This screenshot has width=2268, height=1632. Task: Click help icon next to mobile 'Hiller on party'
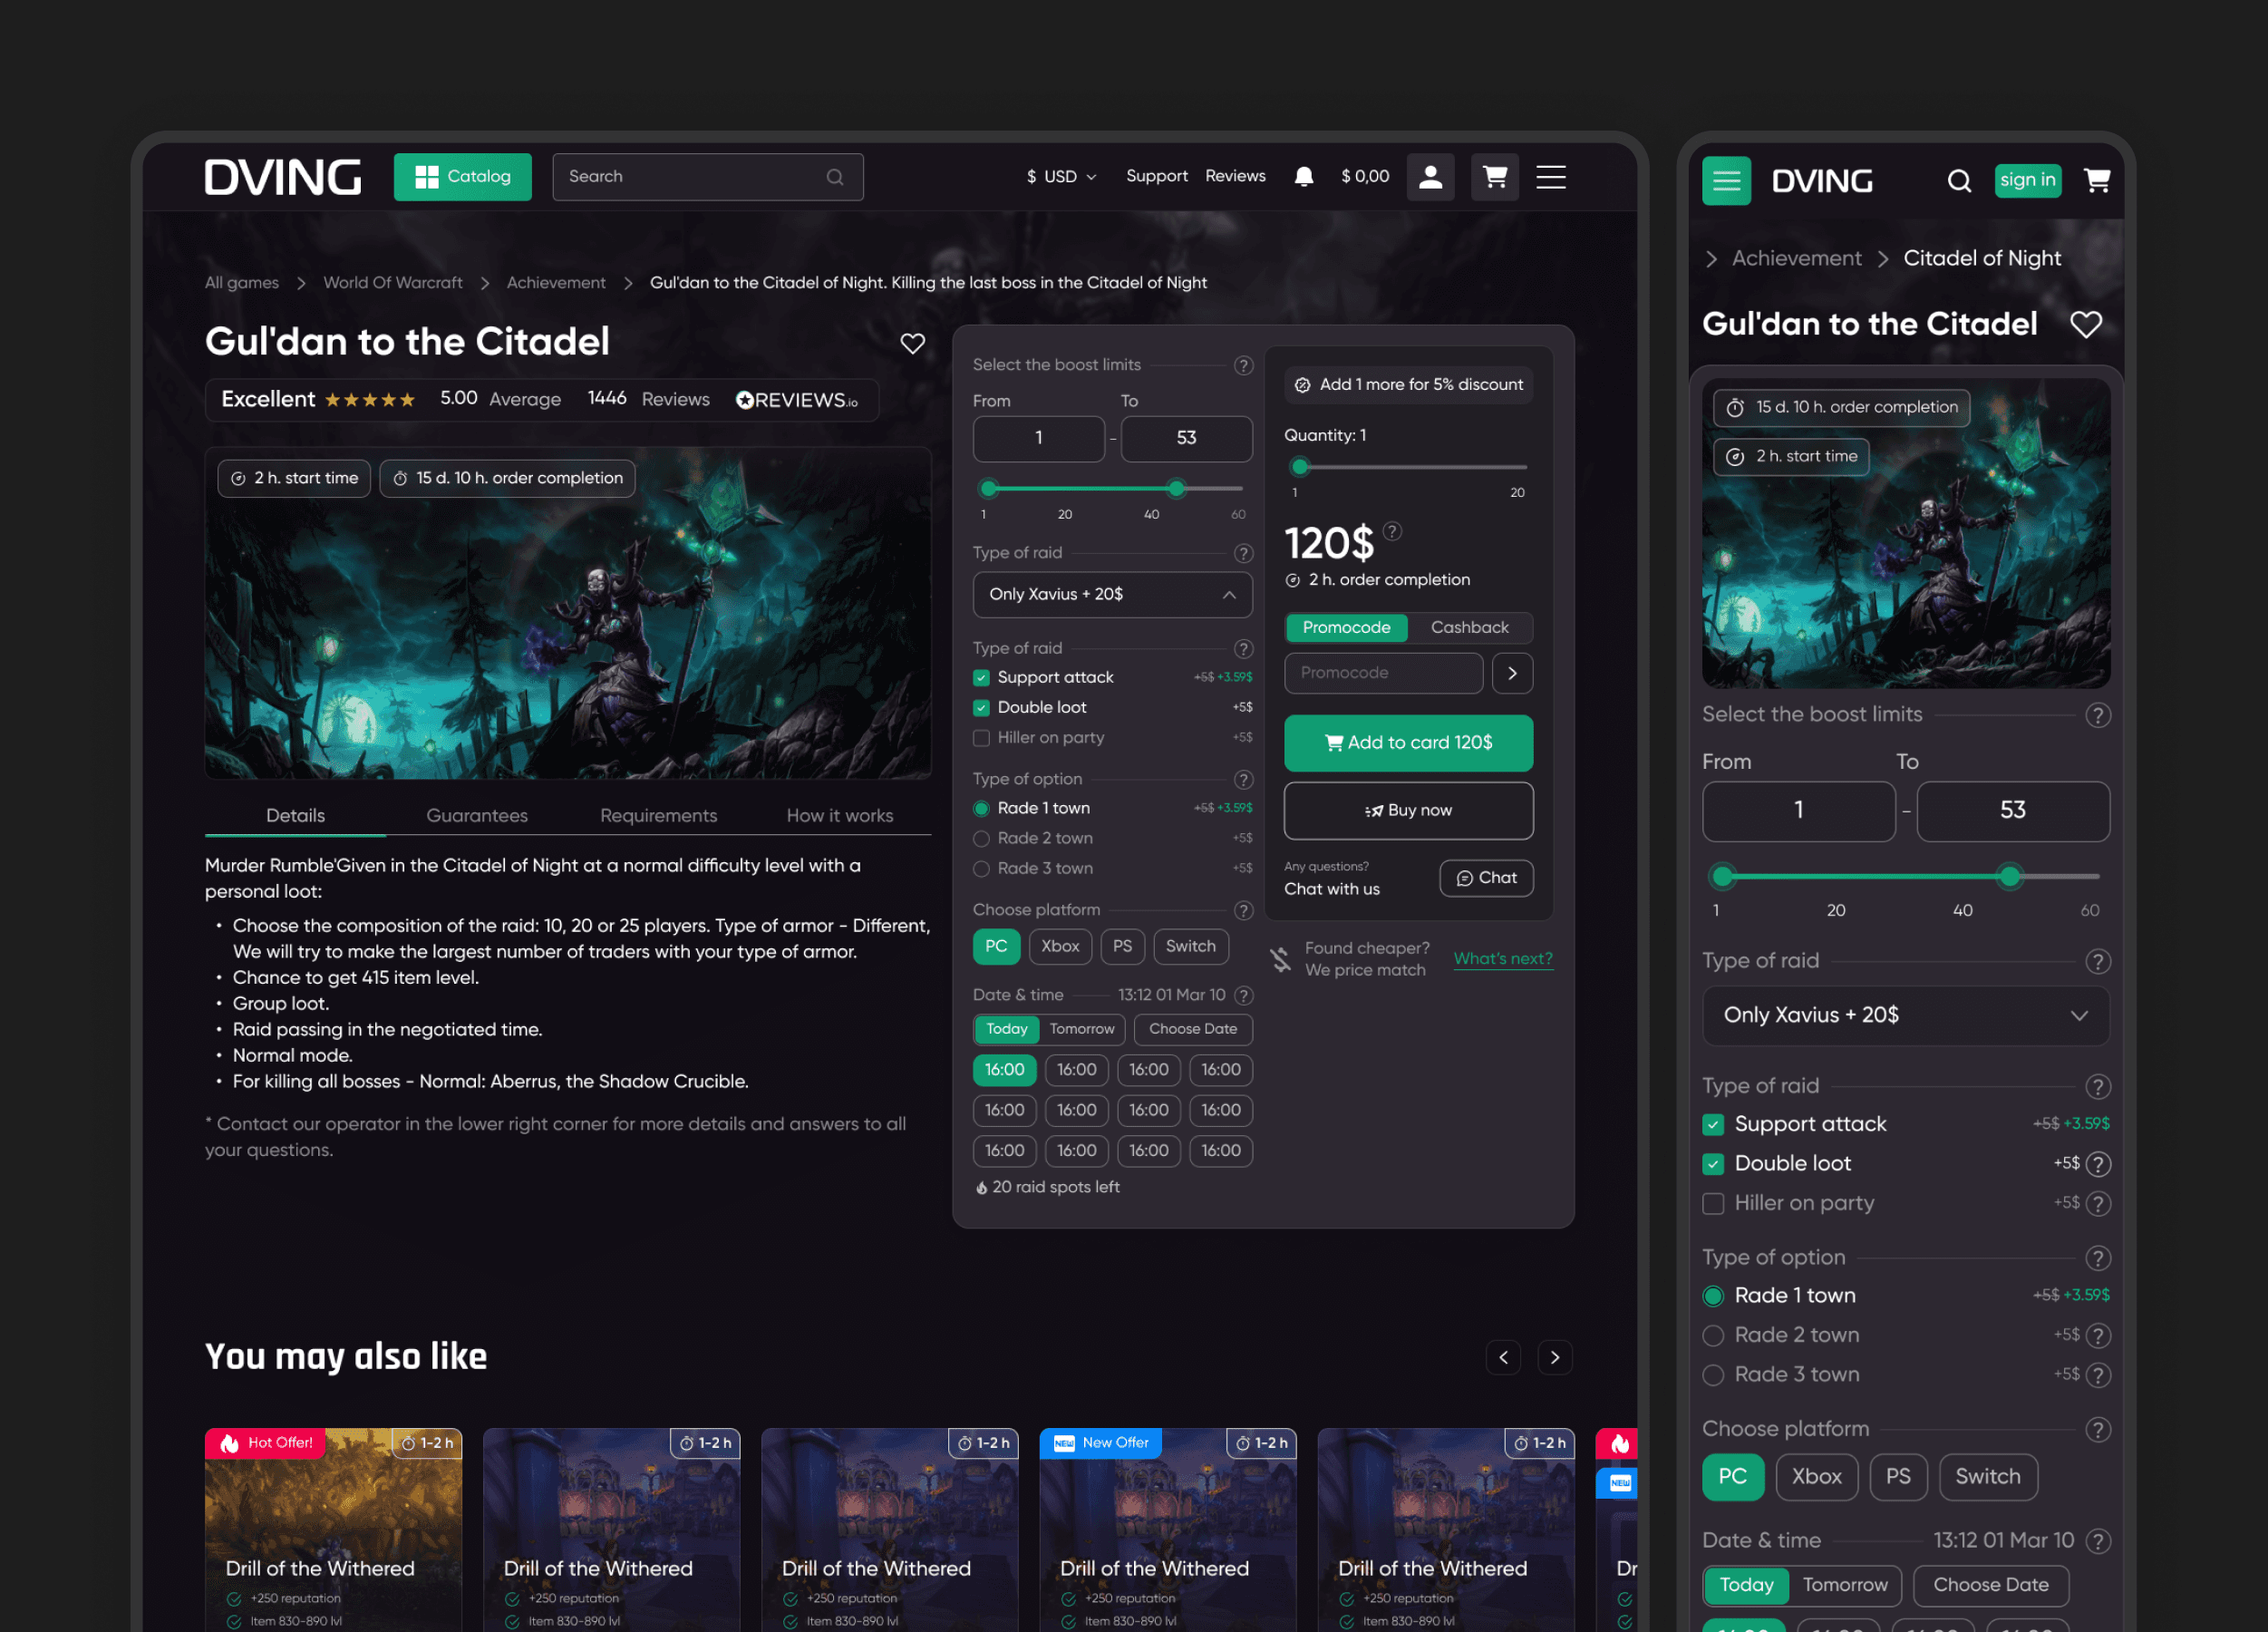2099,1203
